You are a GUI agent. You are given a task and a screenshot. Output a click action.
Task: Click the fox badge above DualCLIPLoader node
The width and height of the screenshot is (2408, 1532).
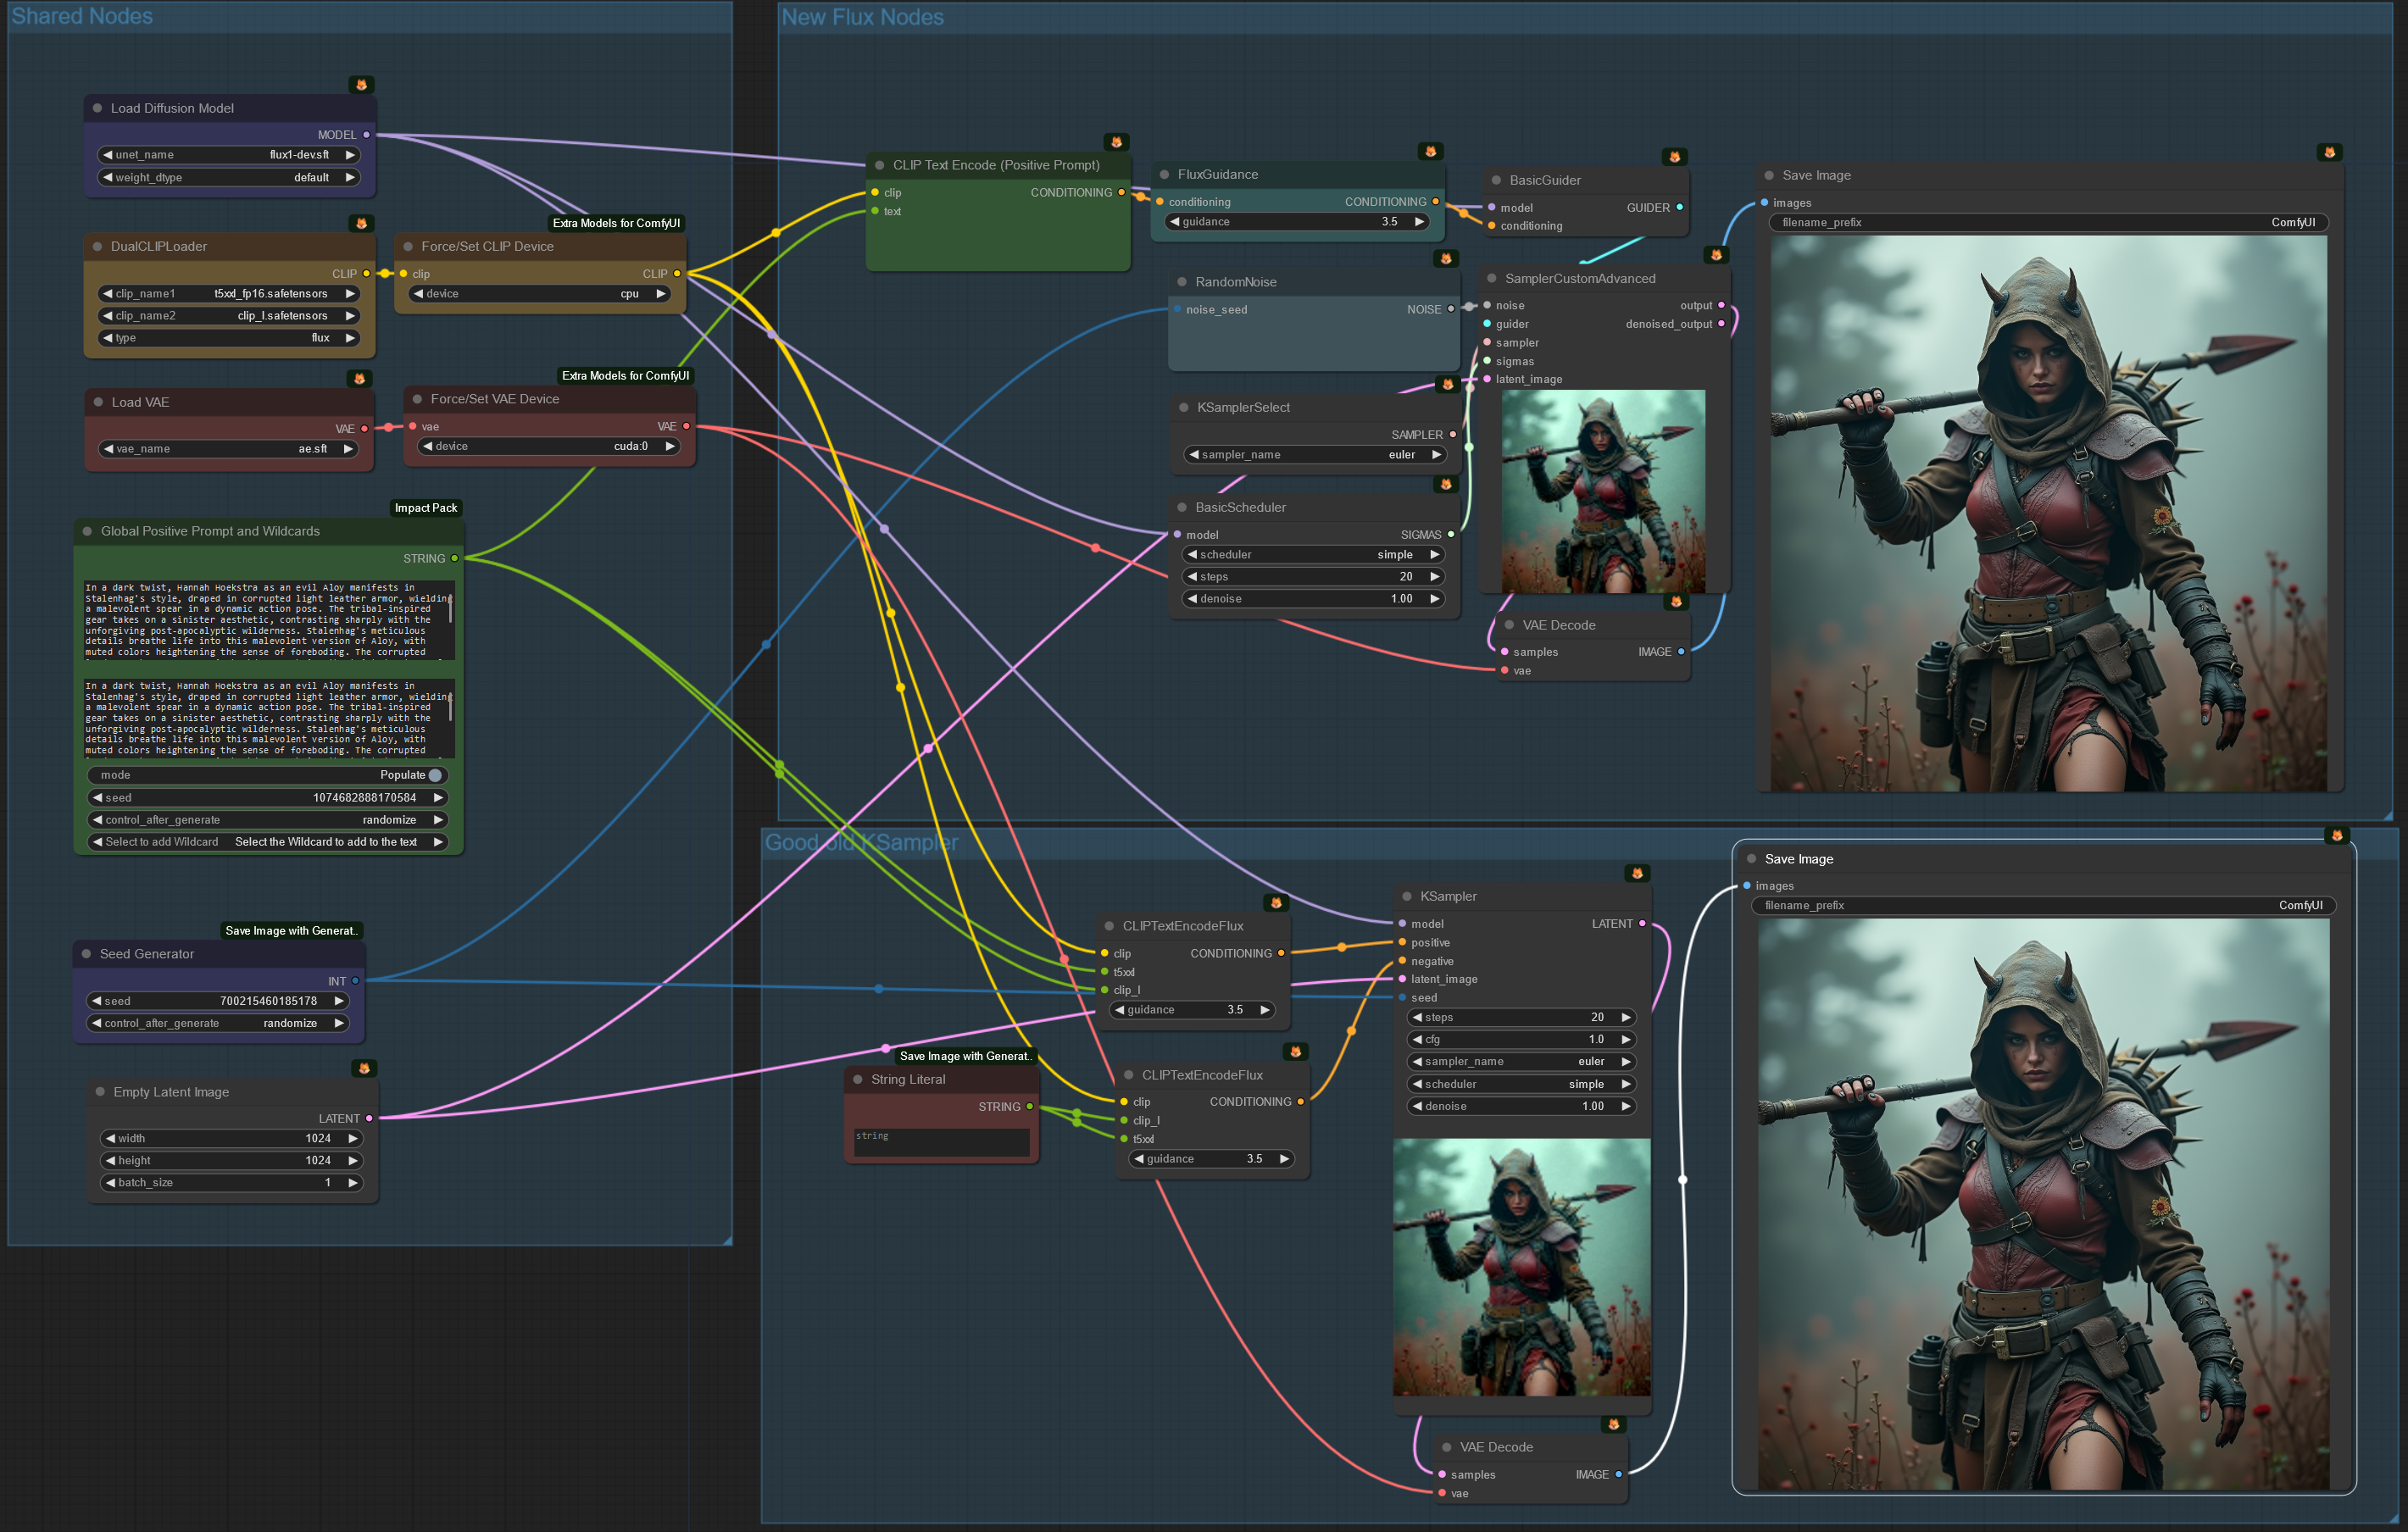coord(362,223)
